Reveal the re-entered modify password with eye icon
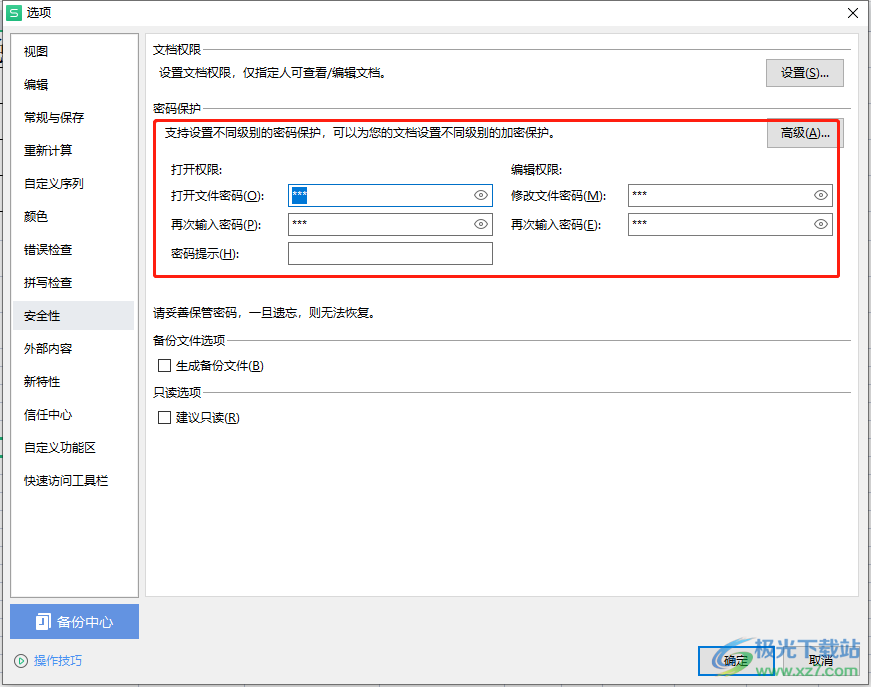The image size is (871, 687). (820, 224)
